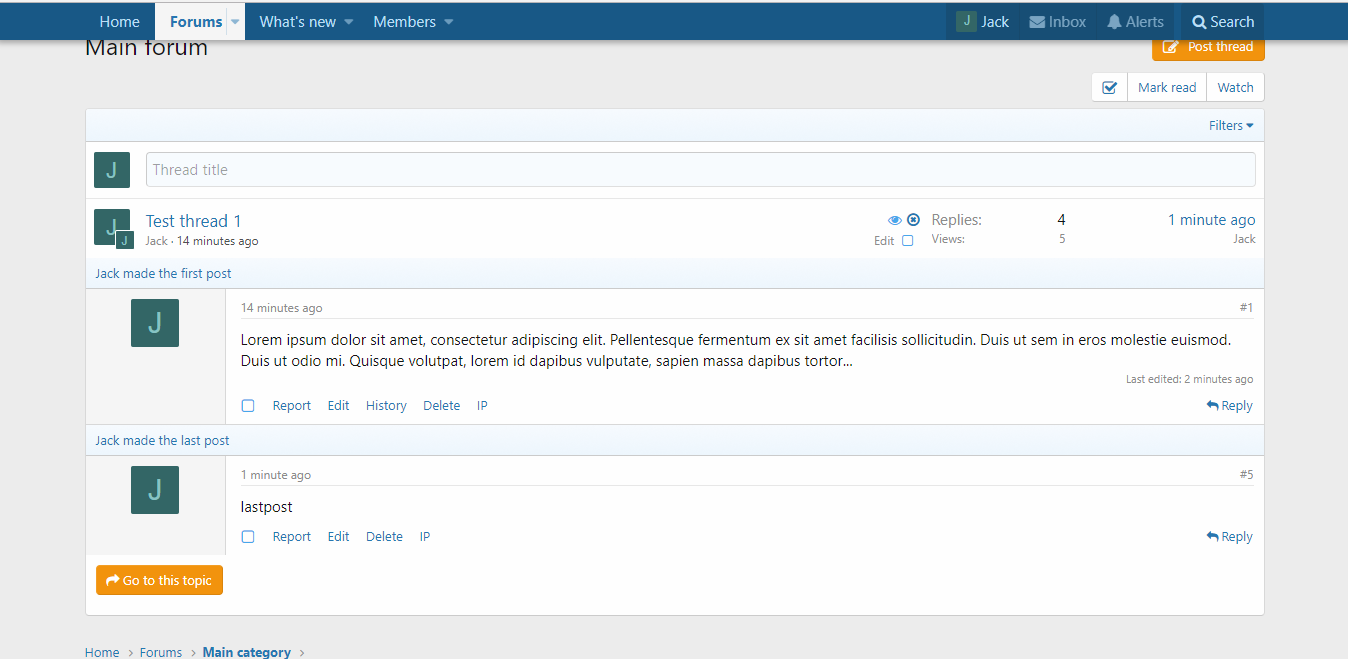Click the Post thread button
Viewport: 1348px width, 659px height.
point(1208,47)
